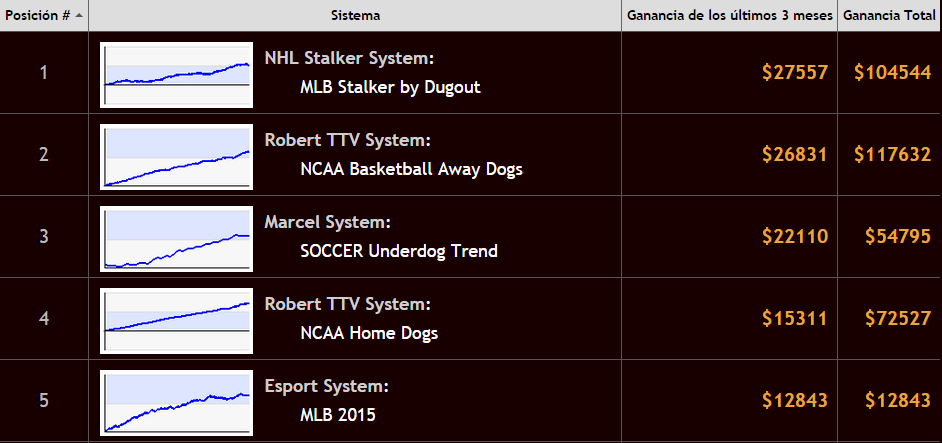Sort by the Posición # column header
The height and width of the screenshot is (443, 942).
(x=44, y=16)
